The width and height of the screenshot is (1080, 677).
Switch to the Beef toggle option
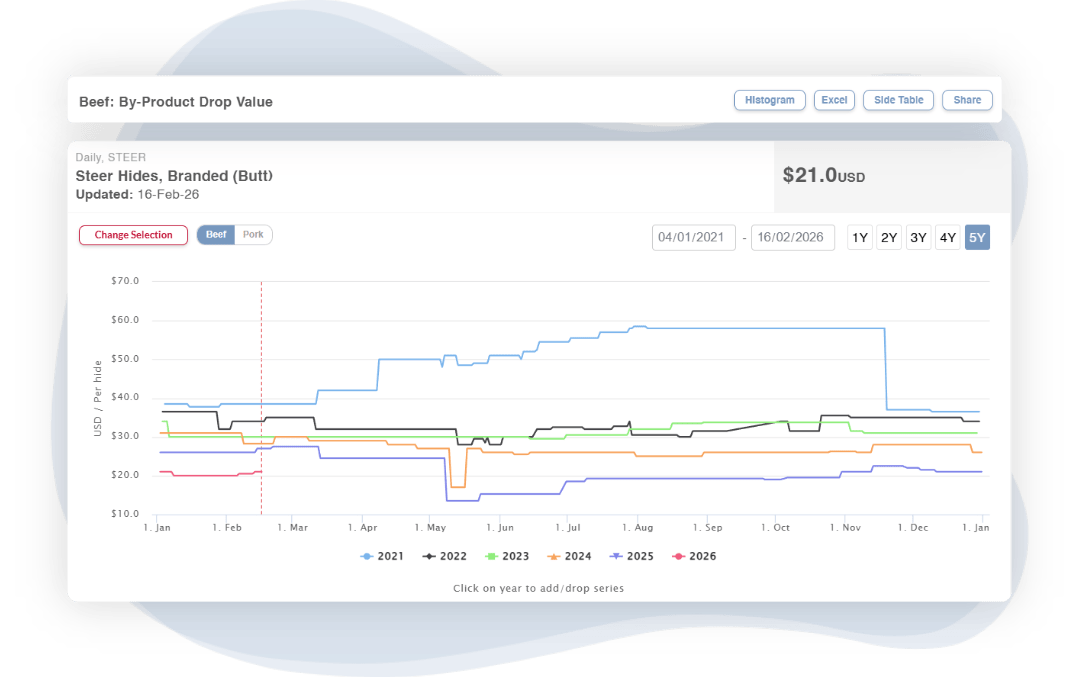216,235
